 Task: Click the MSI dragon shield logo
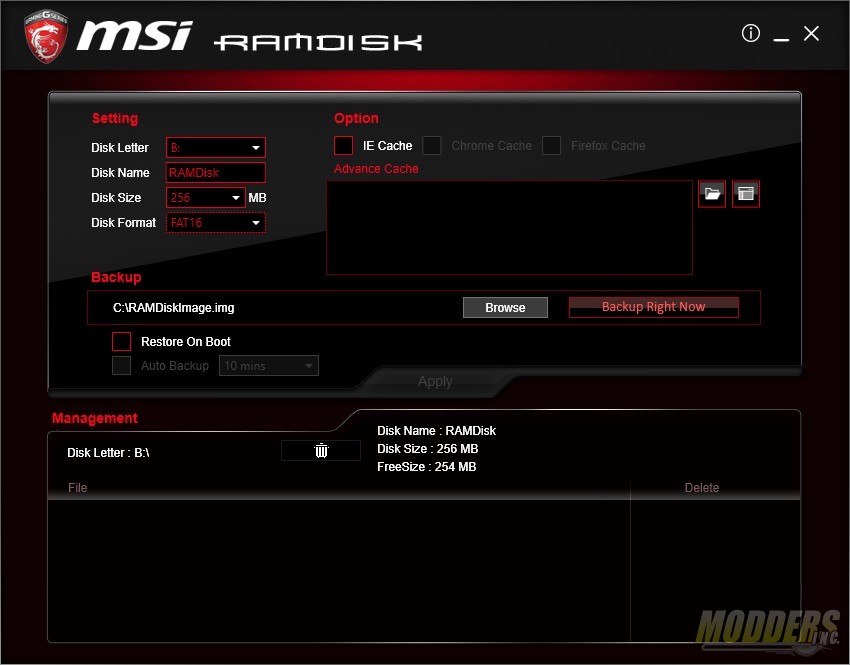46,36
